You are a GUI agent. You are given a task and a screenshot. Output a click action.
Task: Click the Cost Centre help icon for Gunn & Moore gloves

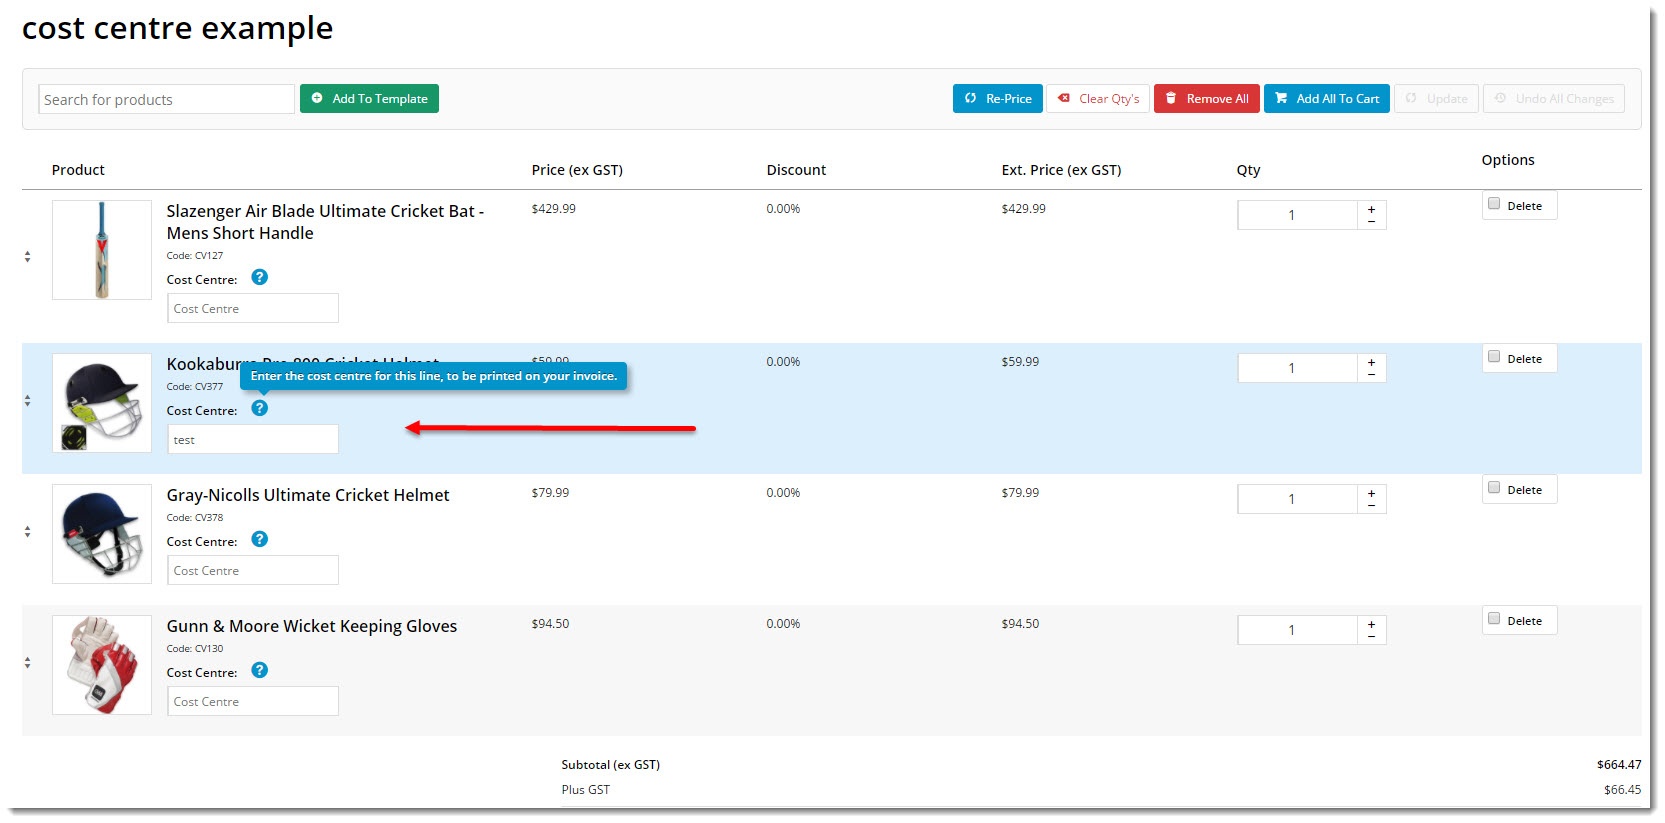click(x=259, y=670)
